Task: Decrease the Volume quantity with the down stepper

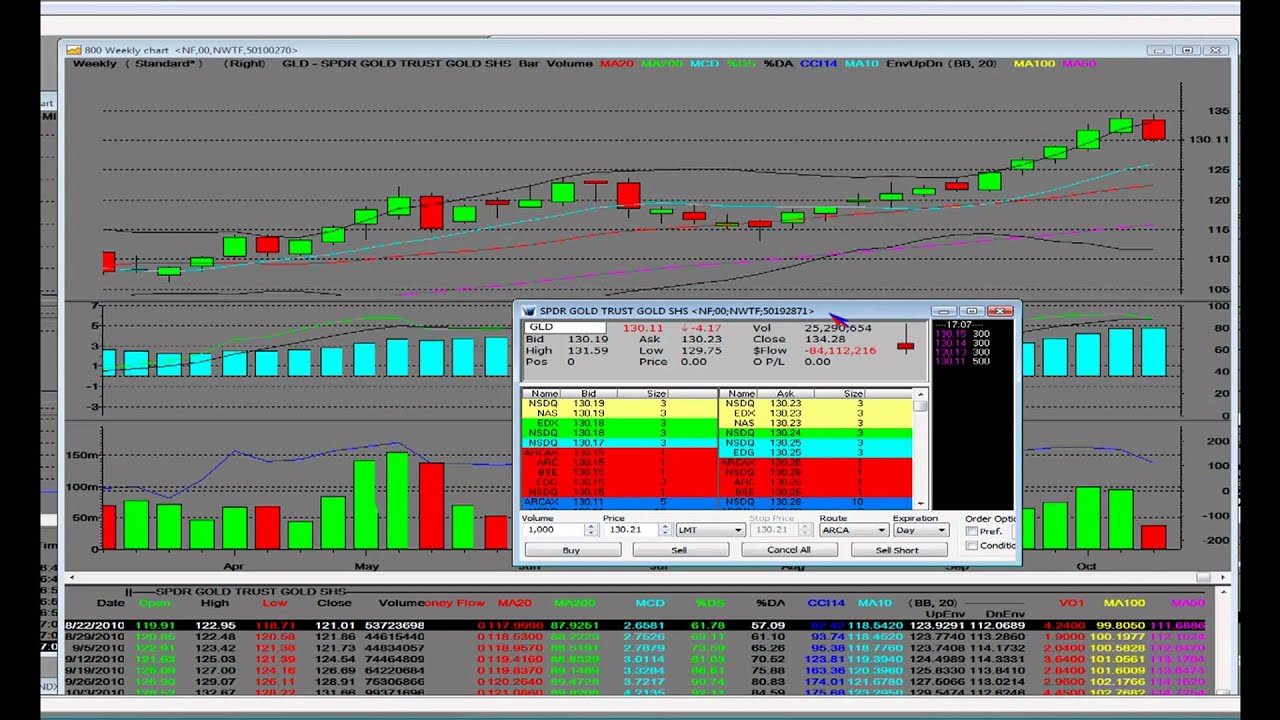Action: [x=591, y=533]
